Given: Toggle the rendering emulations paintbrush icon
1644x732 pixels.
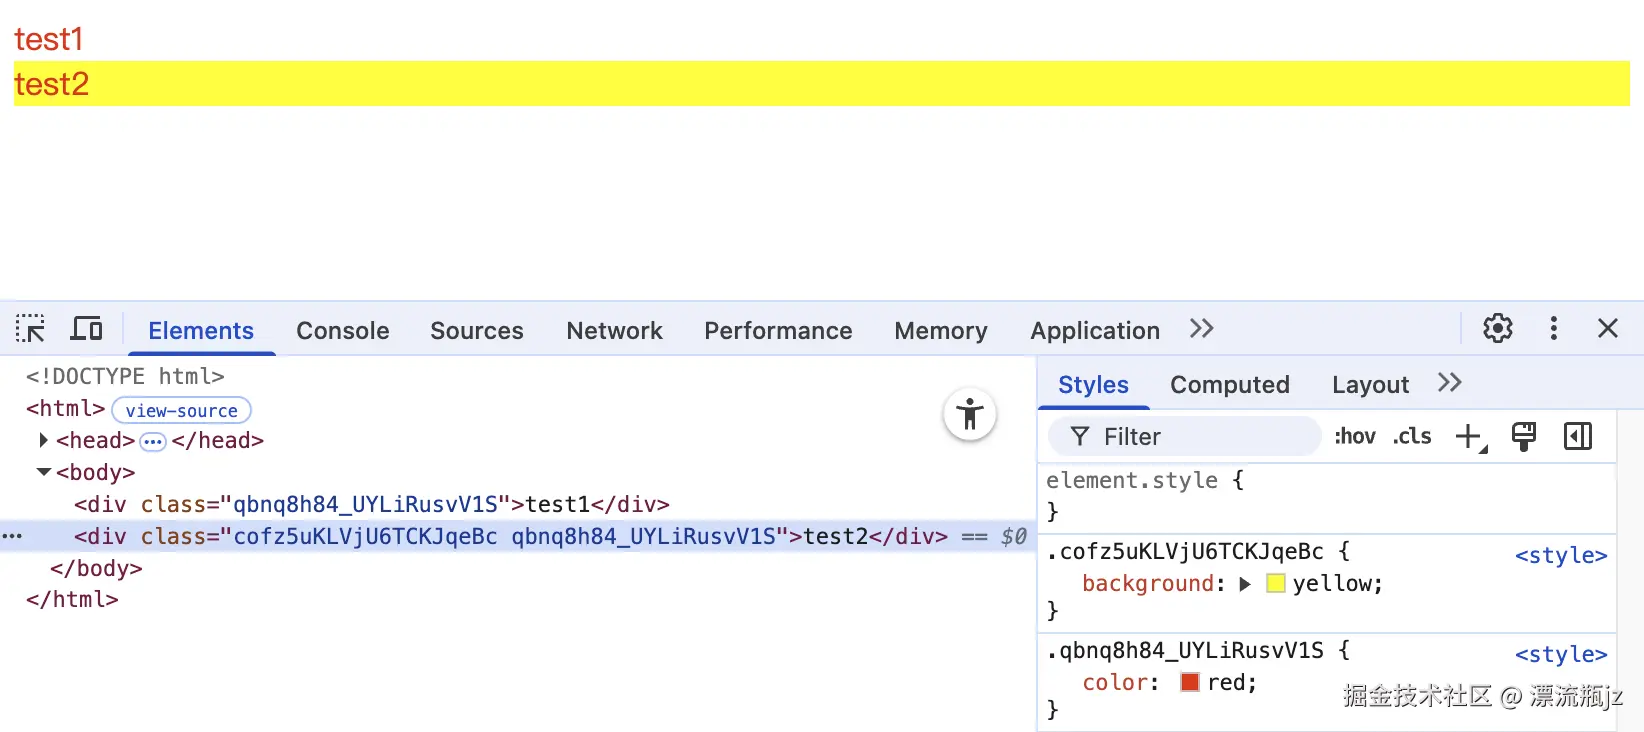Looking at the screenshot, I should click(x=1524, y=437).
